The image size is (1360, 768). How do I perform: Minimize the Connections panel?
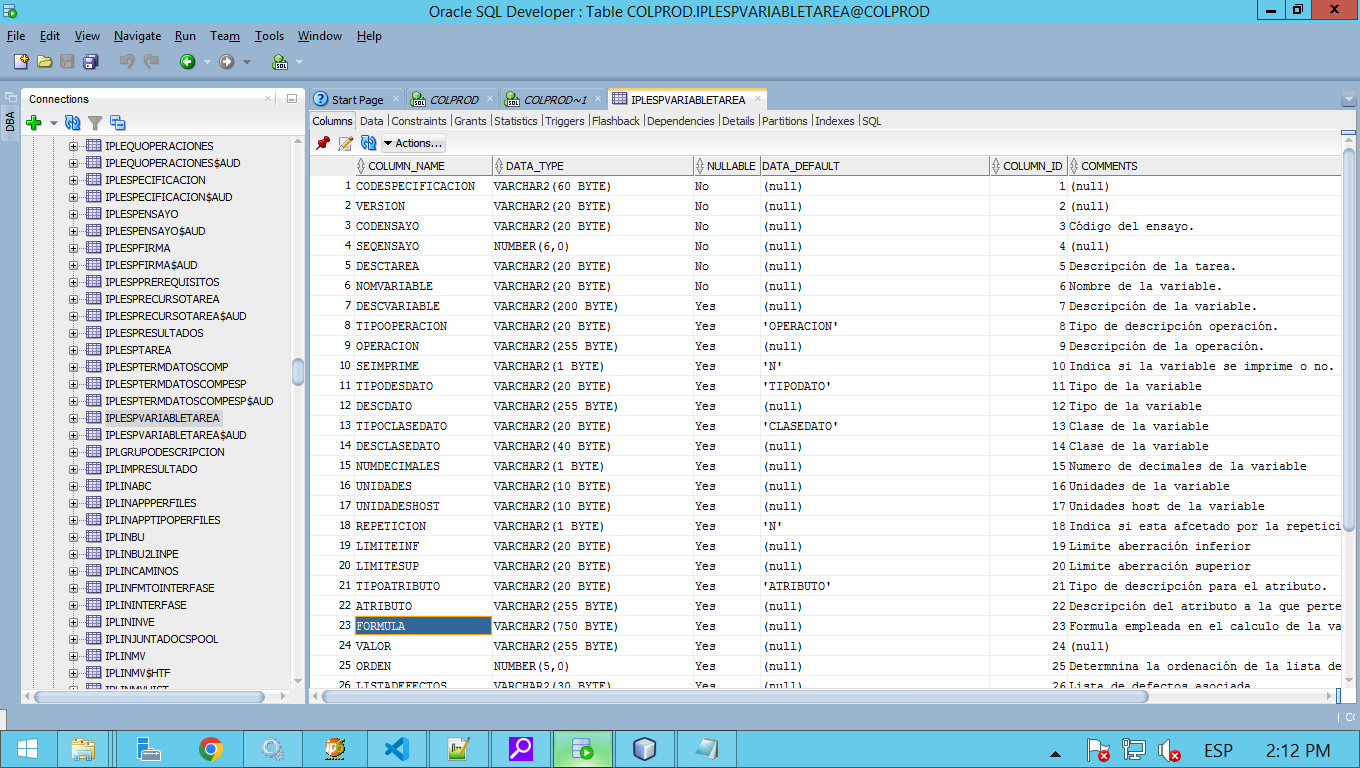(x=291, y=99)
